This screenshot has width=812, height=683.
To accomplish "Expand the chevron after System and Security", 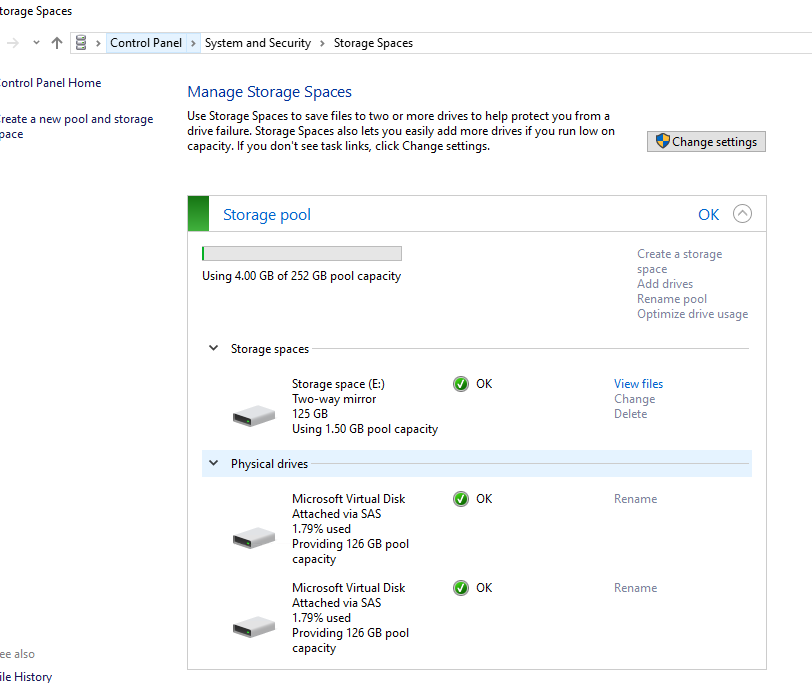I will (322, 43).
